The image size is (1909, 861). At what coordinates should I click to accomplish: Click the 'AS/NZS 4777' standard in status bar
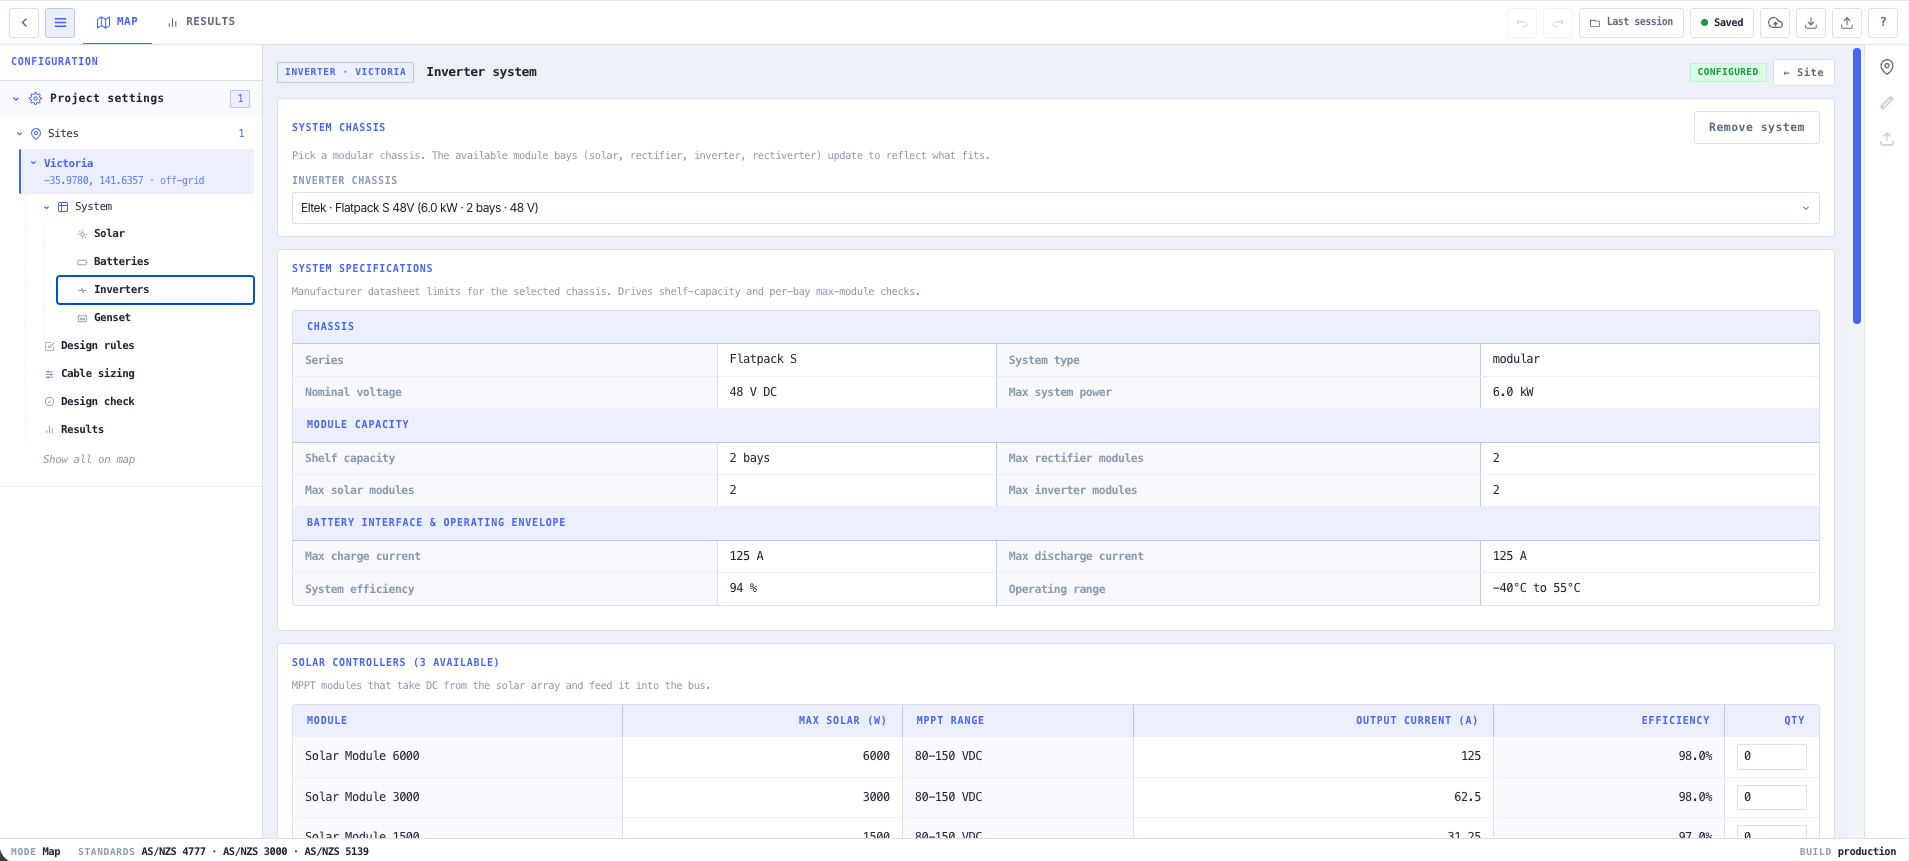[x=173, y=852]
